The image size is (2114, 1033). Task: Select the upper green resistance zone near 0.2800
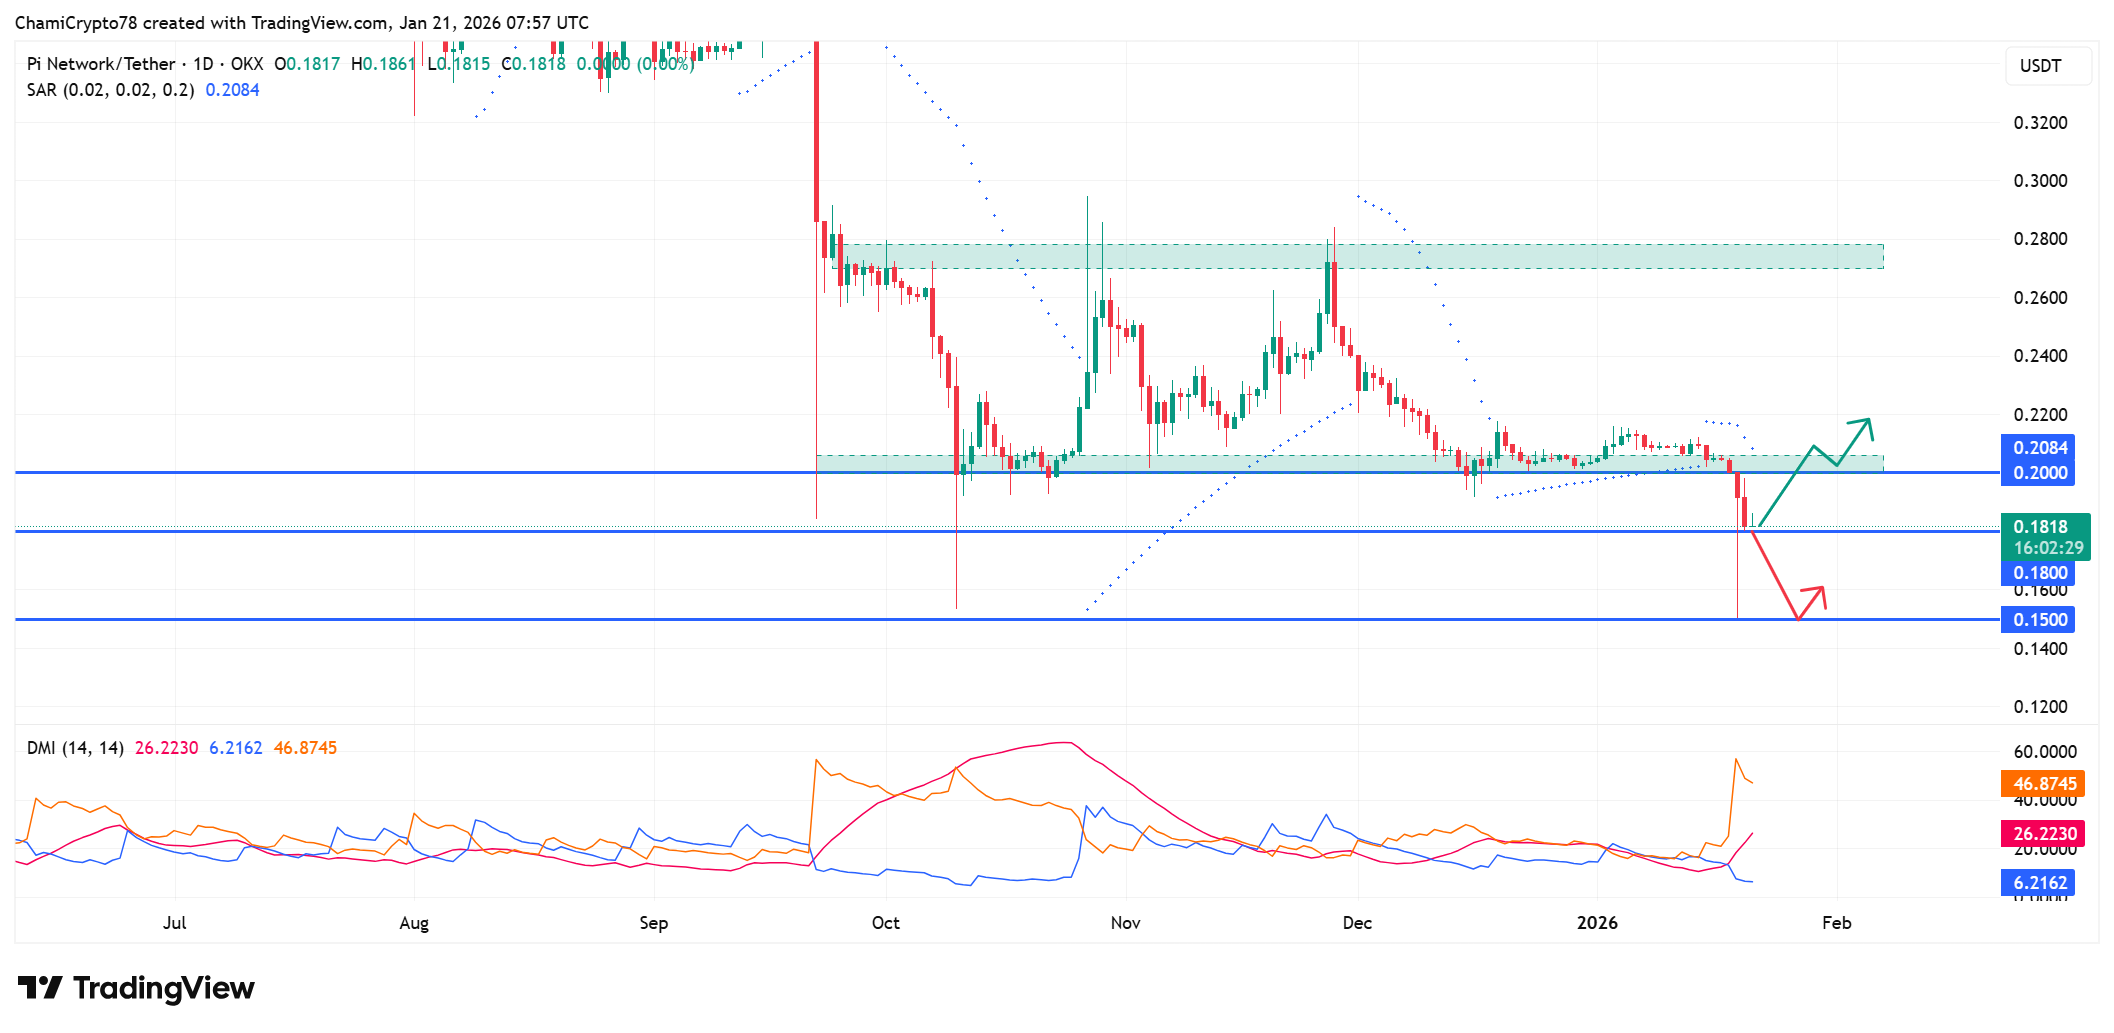click(x=1358, y=256)
